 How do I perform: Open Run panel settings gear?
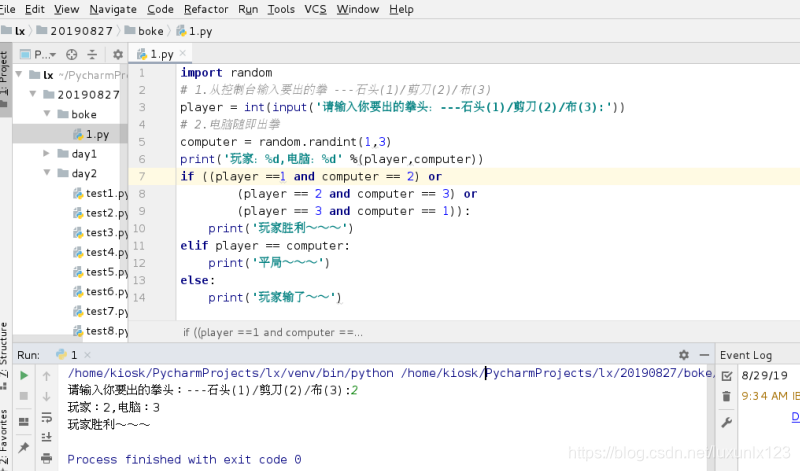(684, 355)
